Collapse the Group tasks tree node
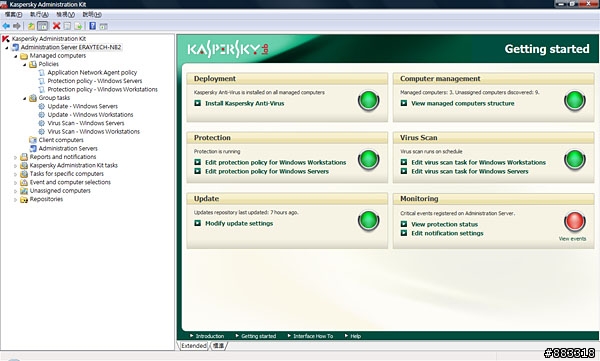The width and height of the screenshot is (600, 361). click(x=25, y=98)
